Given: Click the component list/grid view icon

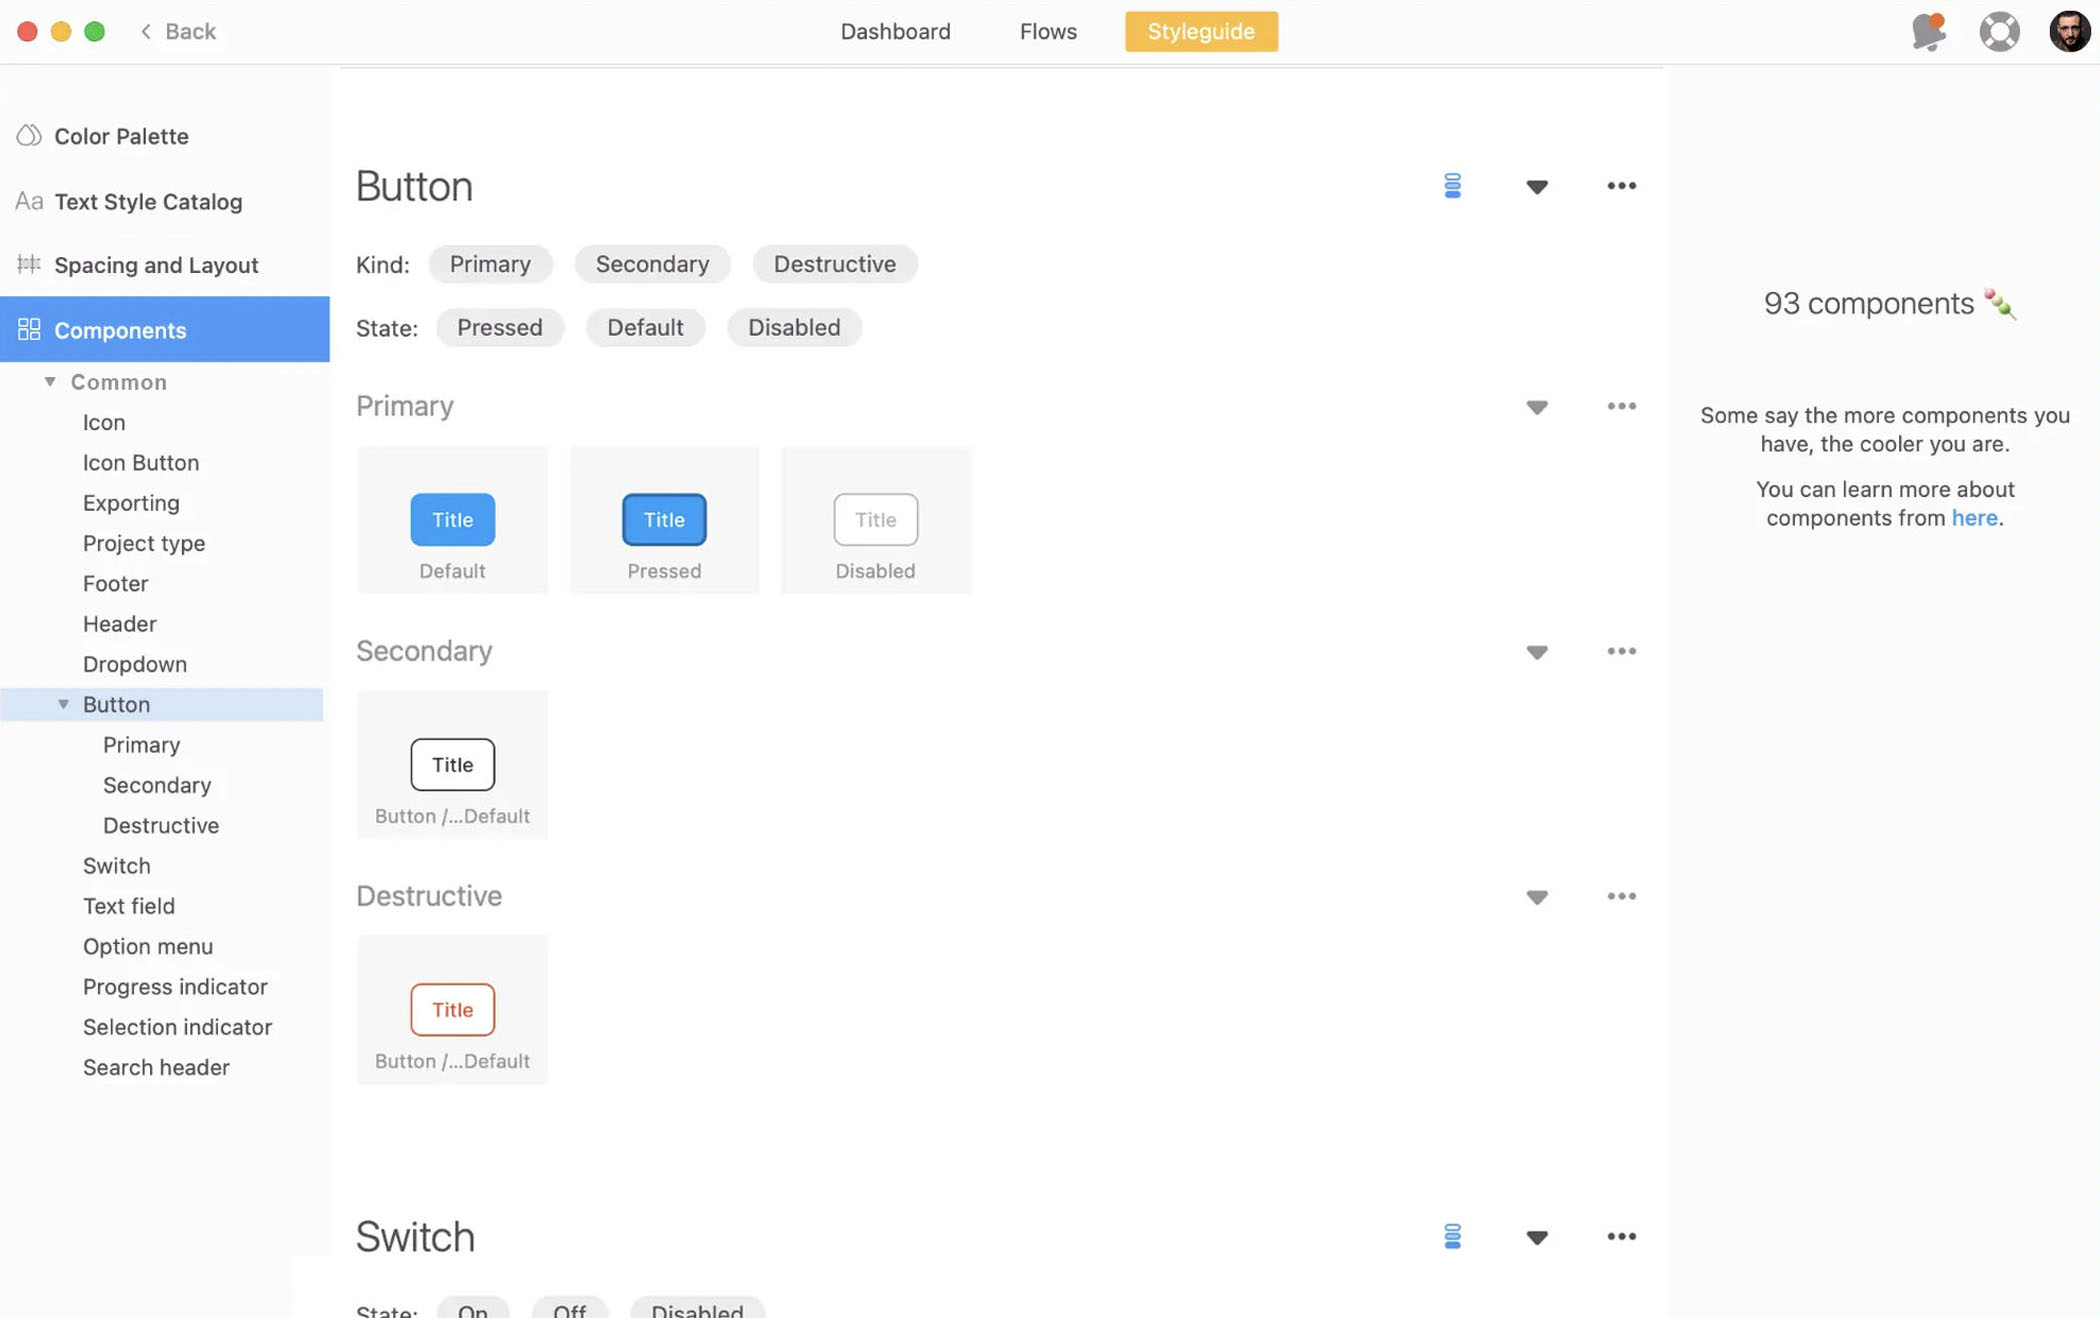Looking at the screenshot, I should 1452,185.
